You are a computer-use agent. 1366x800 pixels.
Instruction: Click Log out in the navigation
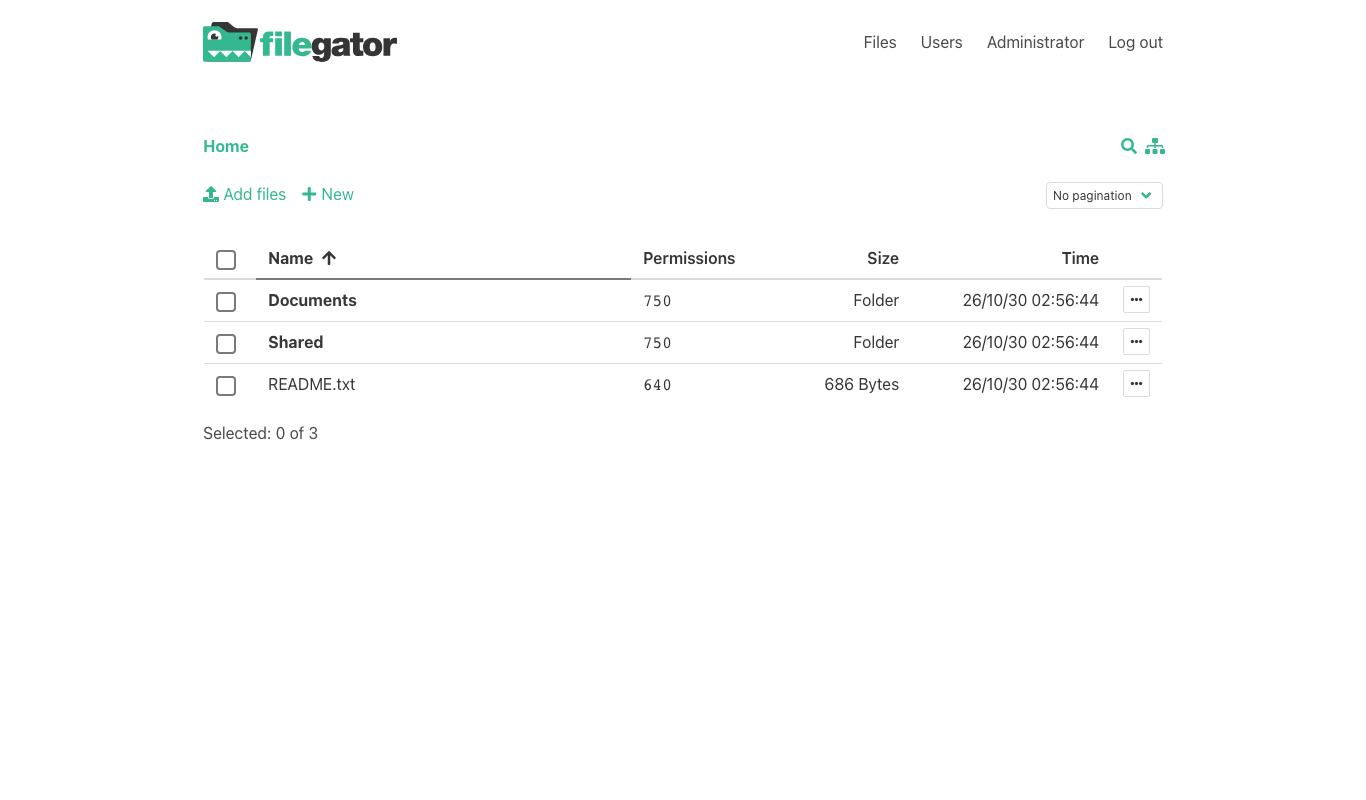(1135, 42)
